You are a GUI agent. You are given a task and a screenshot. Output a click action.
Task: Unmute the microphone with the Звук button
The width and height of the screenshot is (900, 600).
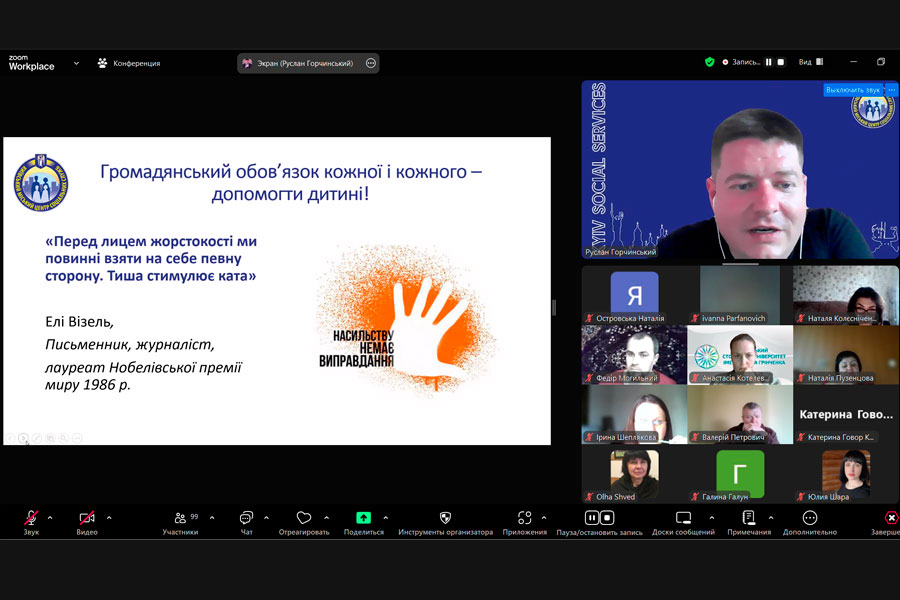pos(31,522)
